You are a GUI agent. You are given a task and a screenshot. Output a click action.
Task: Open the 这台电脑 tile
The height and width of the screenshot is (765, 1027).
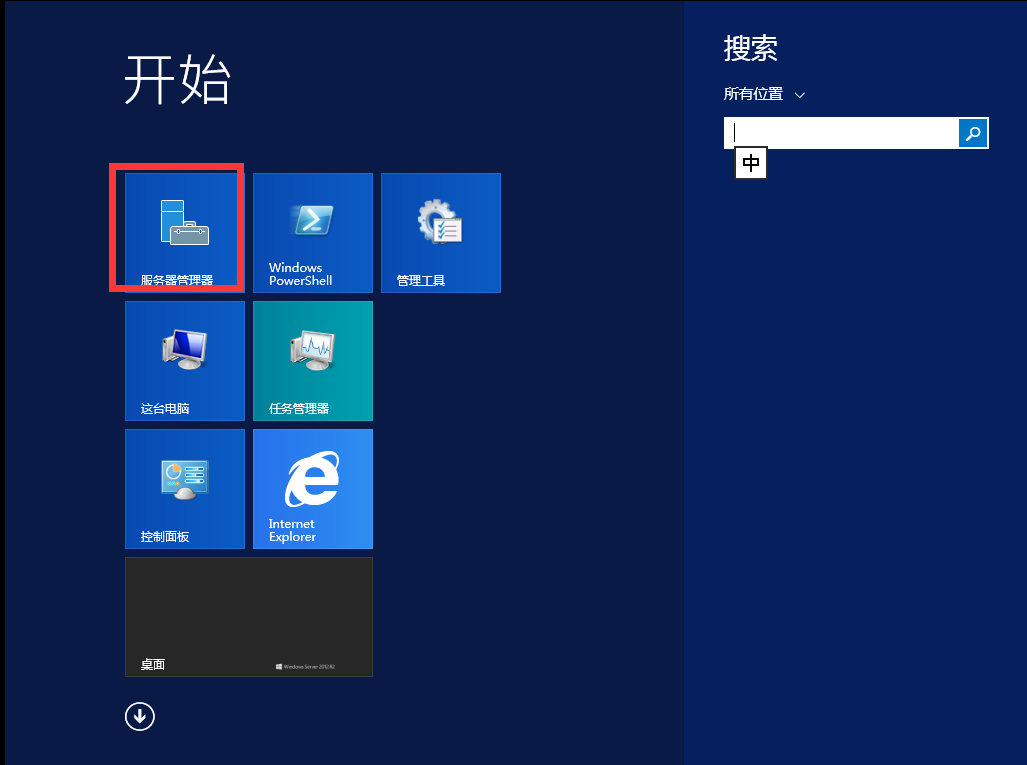(185, 361)
